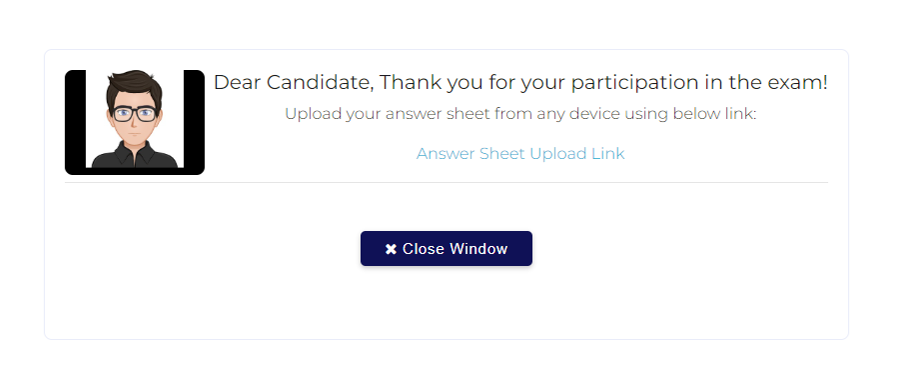Open the Answer Sheet Upload Link
The image size is (903, 387).
pos(520,154)
